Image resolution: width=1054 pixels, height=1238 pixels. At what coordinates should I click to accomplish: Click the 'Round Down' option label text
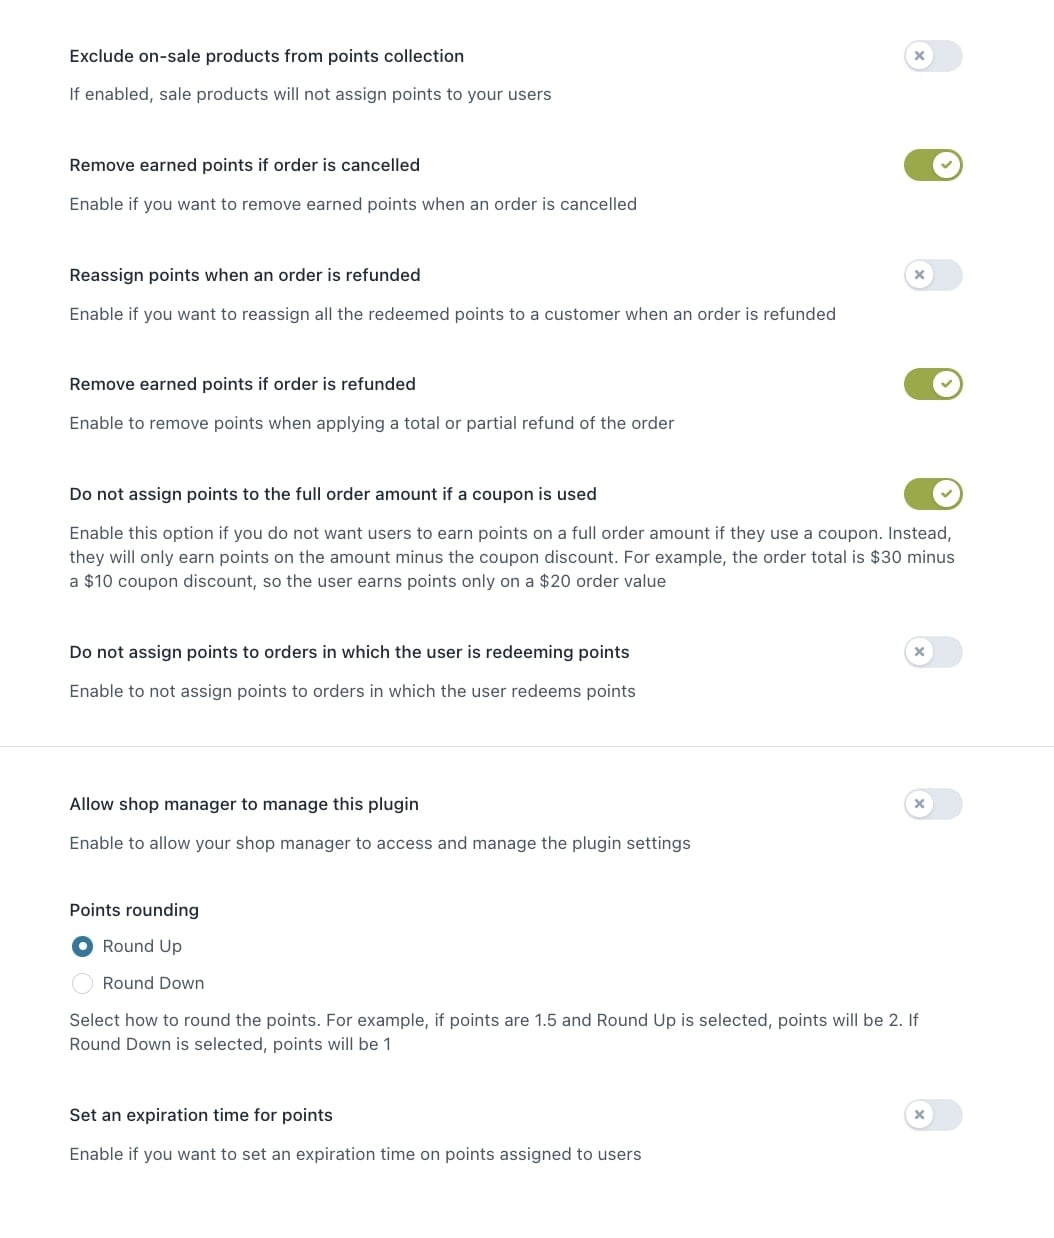[x=153, y=983]
